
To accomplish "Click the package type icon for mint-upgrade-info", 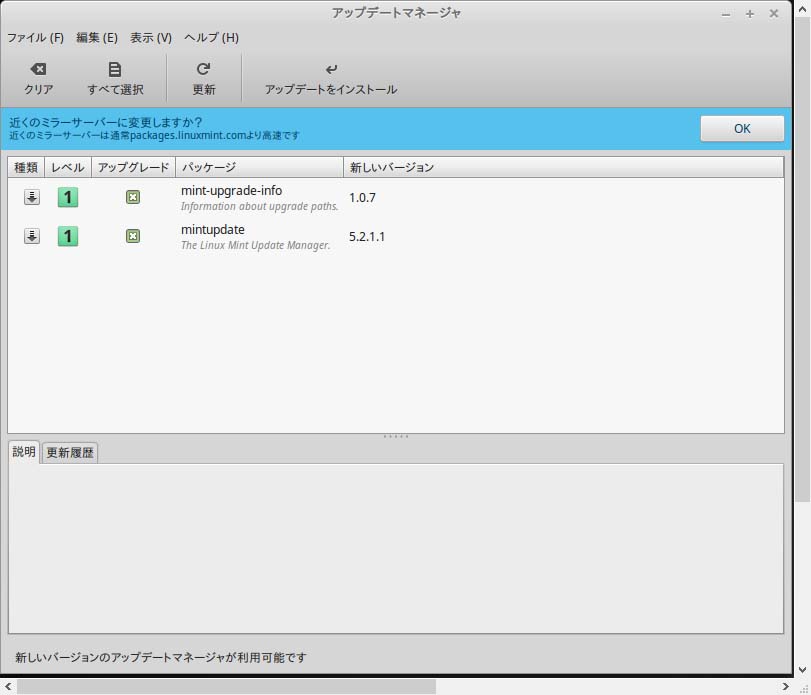I will (x=30, y=197).
